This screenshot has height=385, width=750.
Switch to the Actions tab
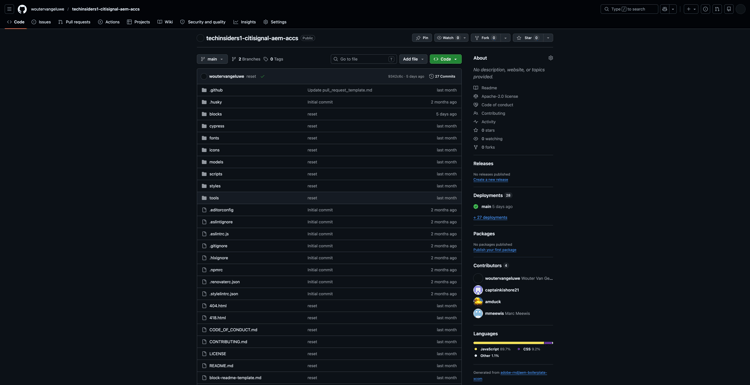pyautogui.click(x=109, y=22)
